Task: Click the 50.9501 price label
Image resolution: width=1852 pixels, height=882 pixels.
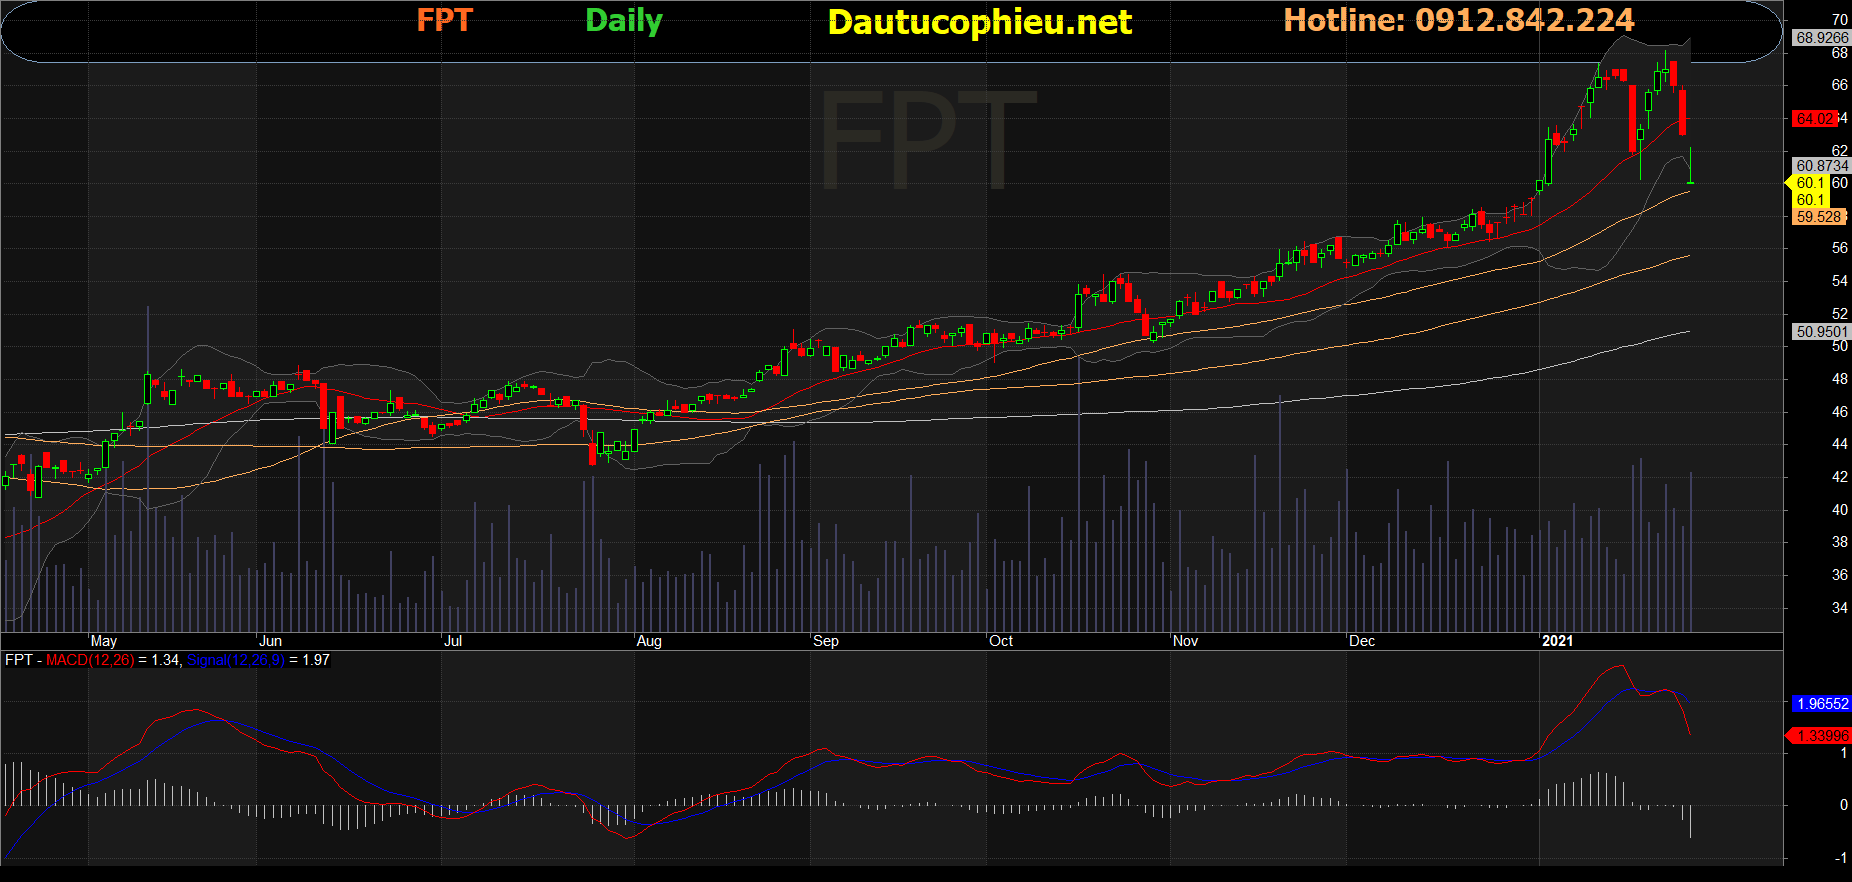Action: pyautogui.click(x=1822, y=332)
